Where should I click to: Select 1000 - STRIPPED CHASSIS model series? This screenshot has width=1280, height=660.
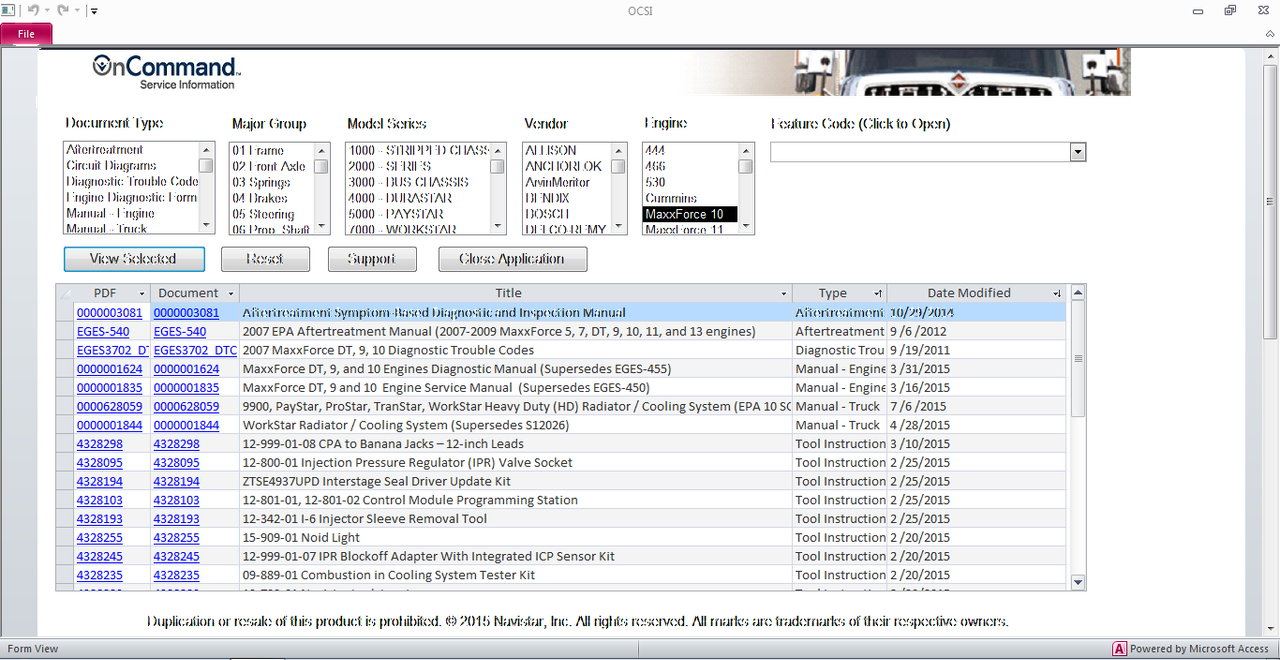(x=419, y=150)
